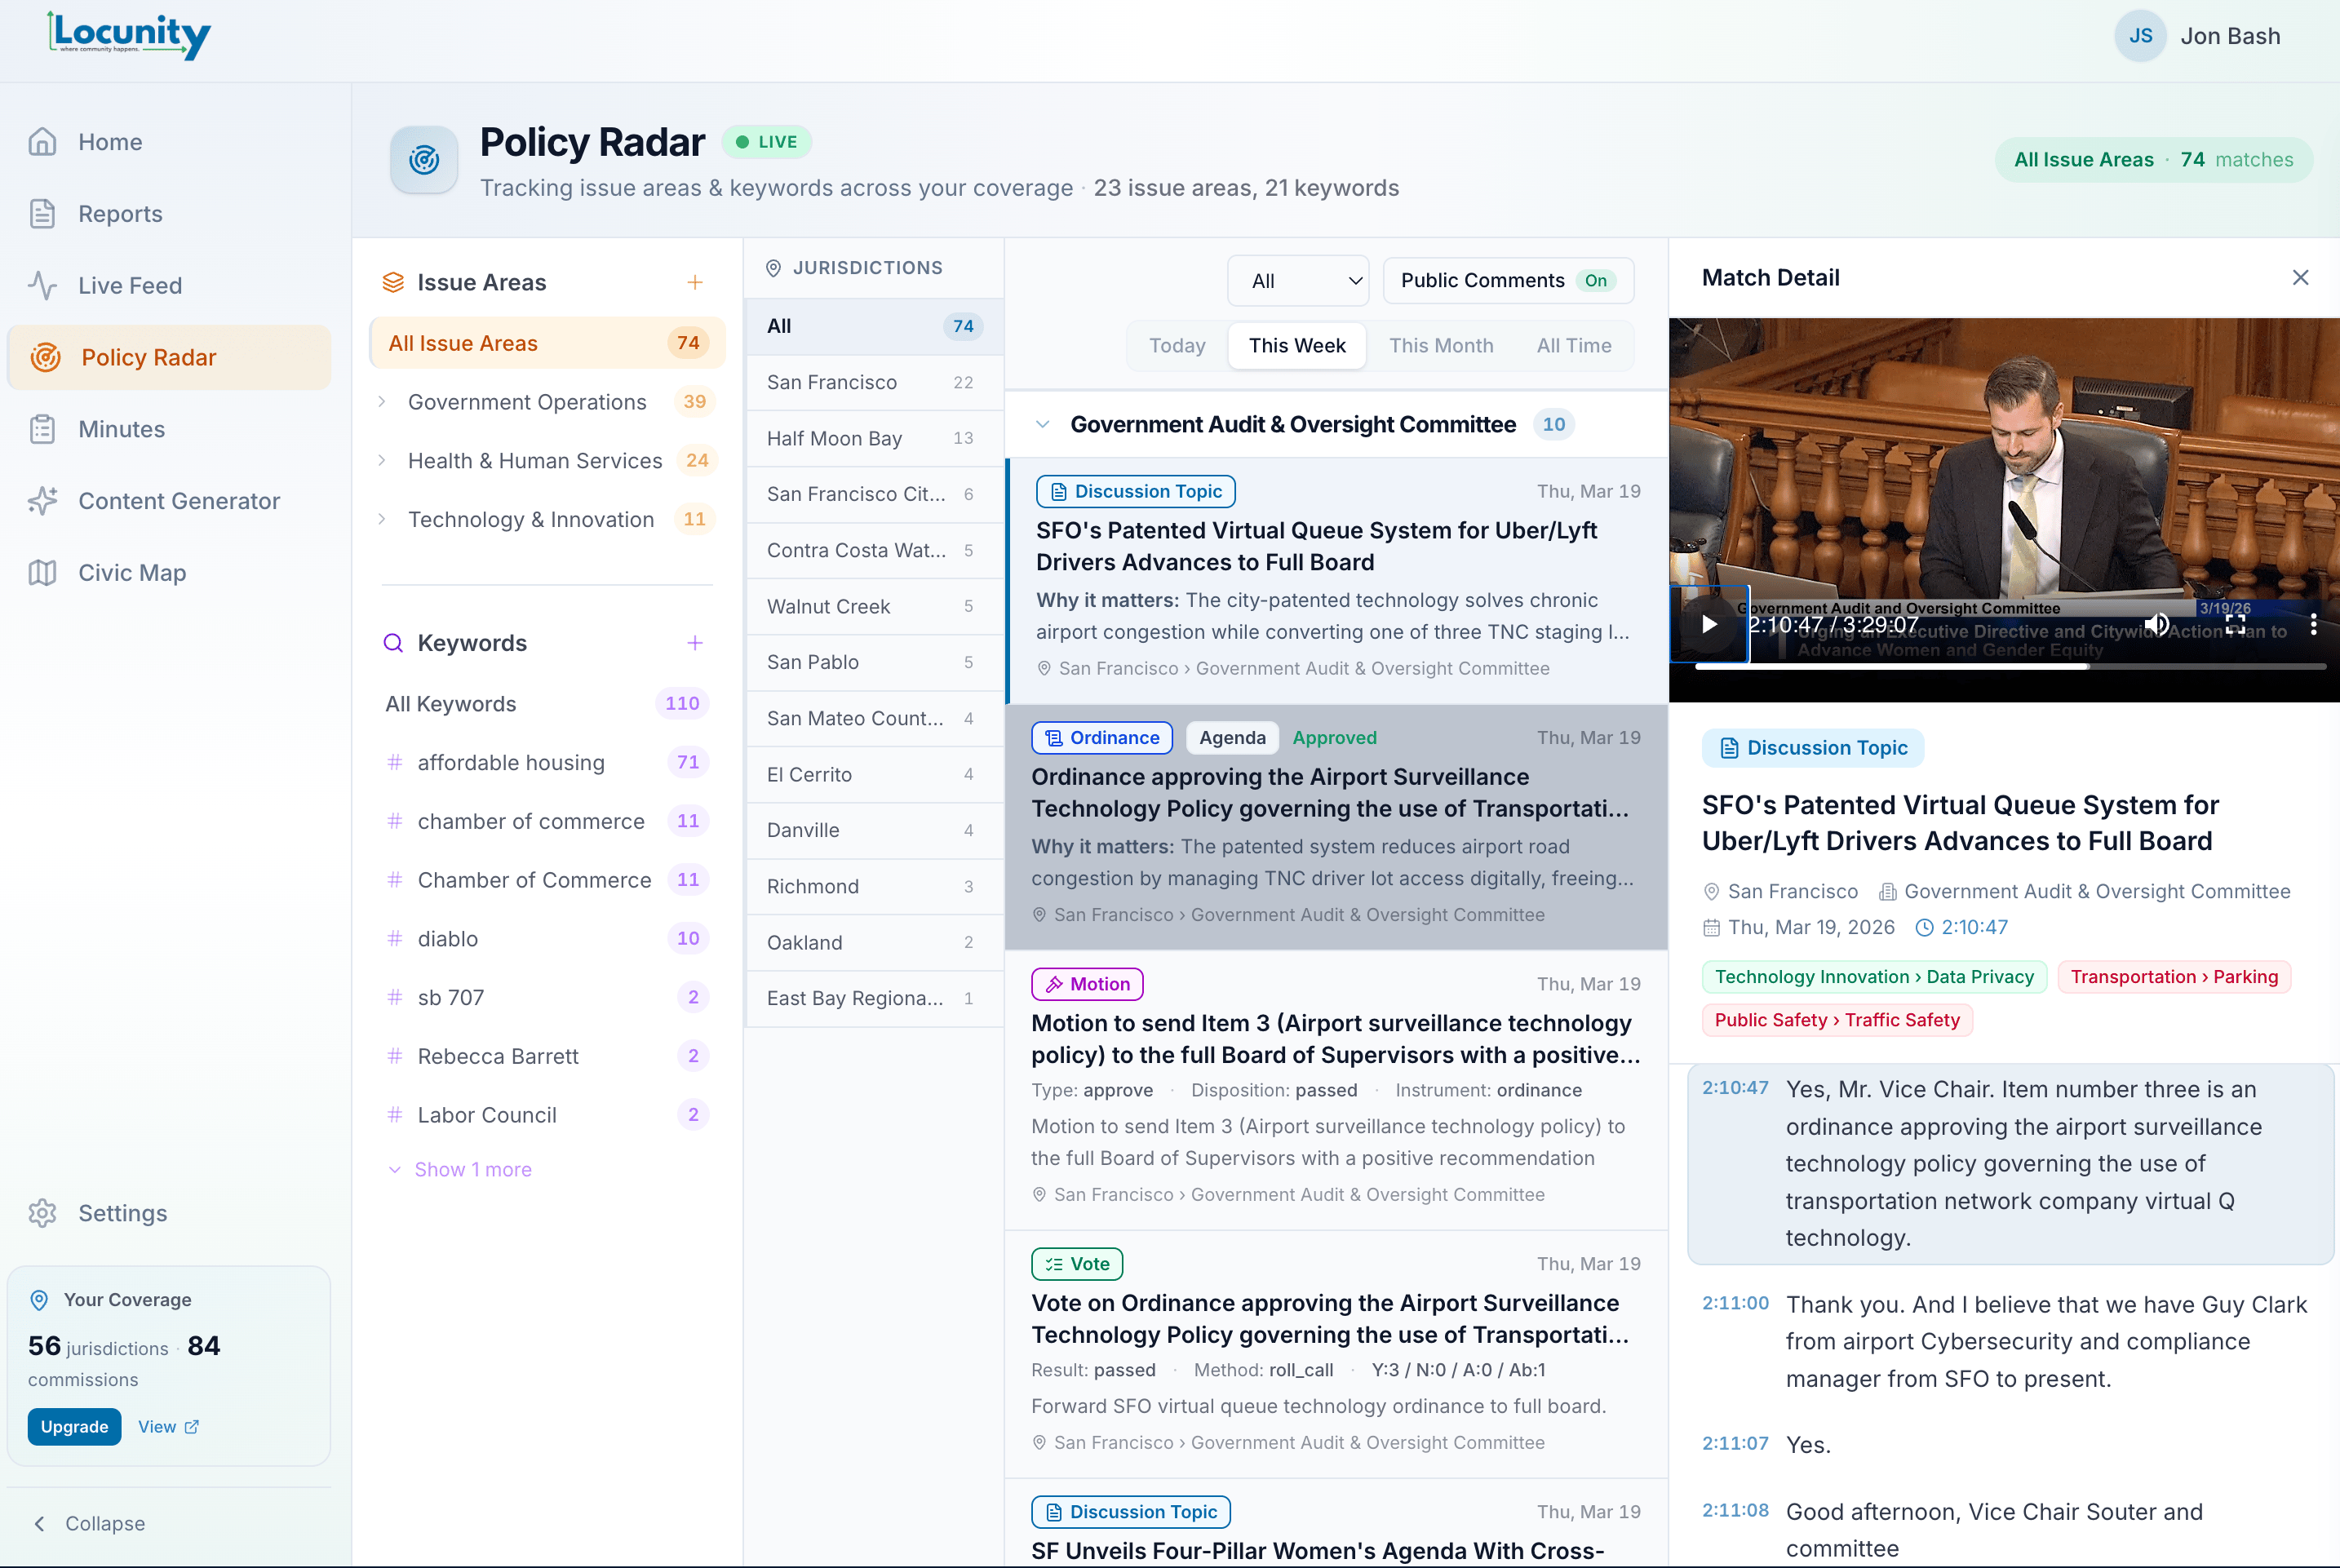Seek on the video progress bar
Viewport: 2340px width, 1568px height.
2010,666
